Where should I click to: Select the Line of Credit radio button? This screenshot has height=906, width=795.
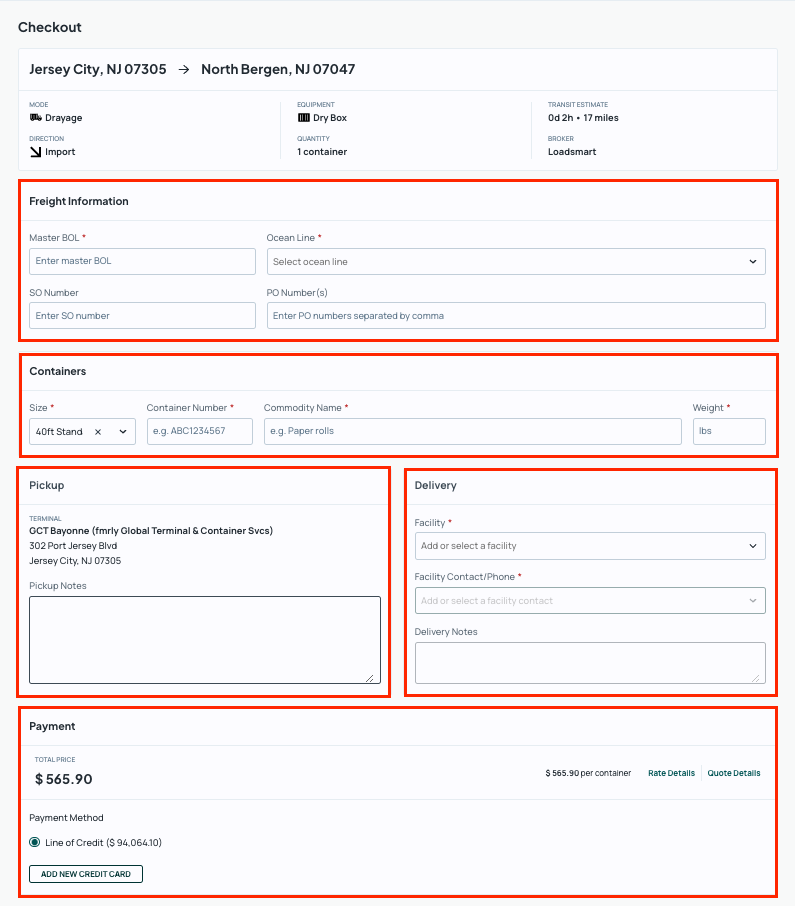(x=35, y=842)
